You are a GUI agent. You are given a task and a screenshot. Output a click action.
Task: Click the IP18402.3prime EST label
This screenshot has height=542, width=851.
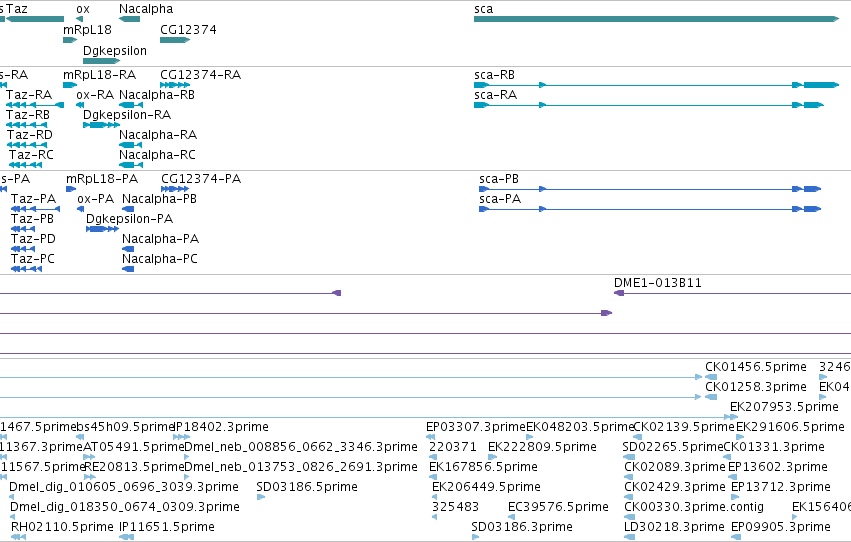coord(221,427)
